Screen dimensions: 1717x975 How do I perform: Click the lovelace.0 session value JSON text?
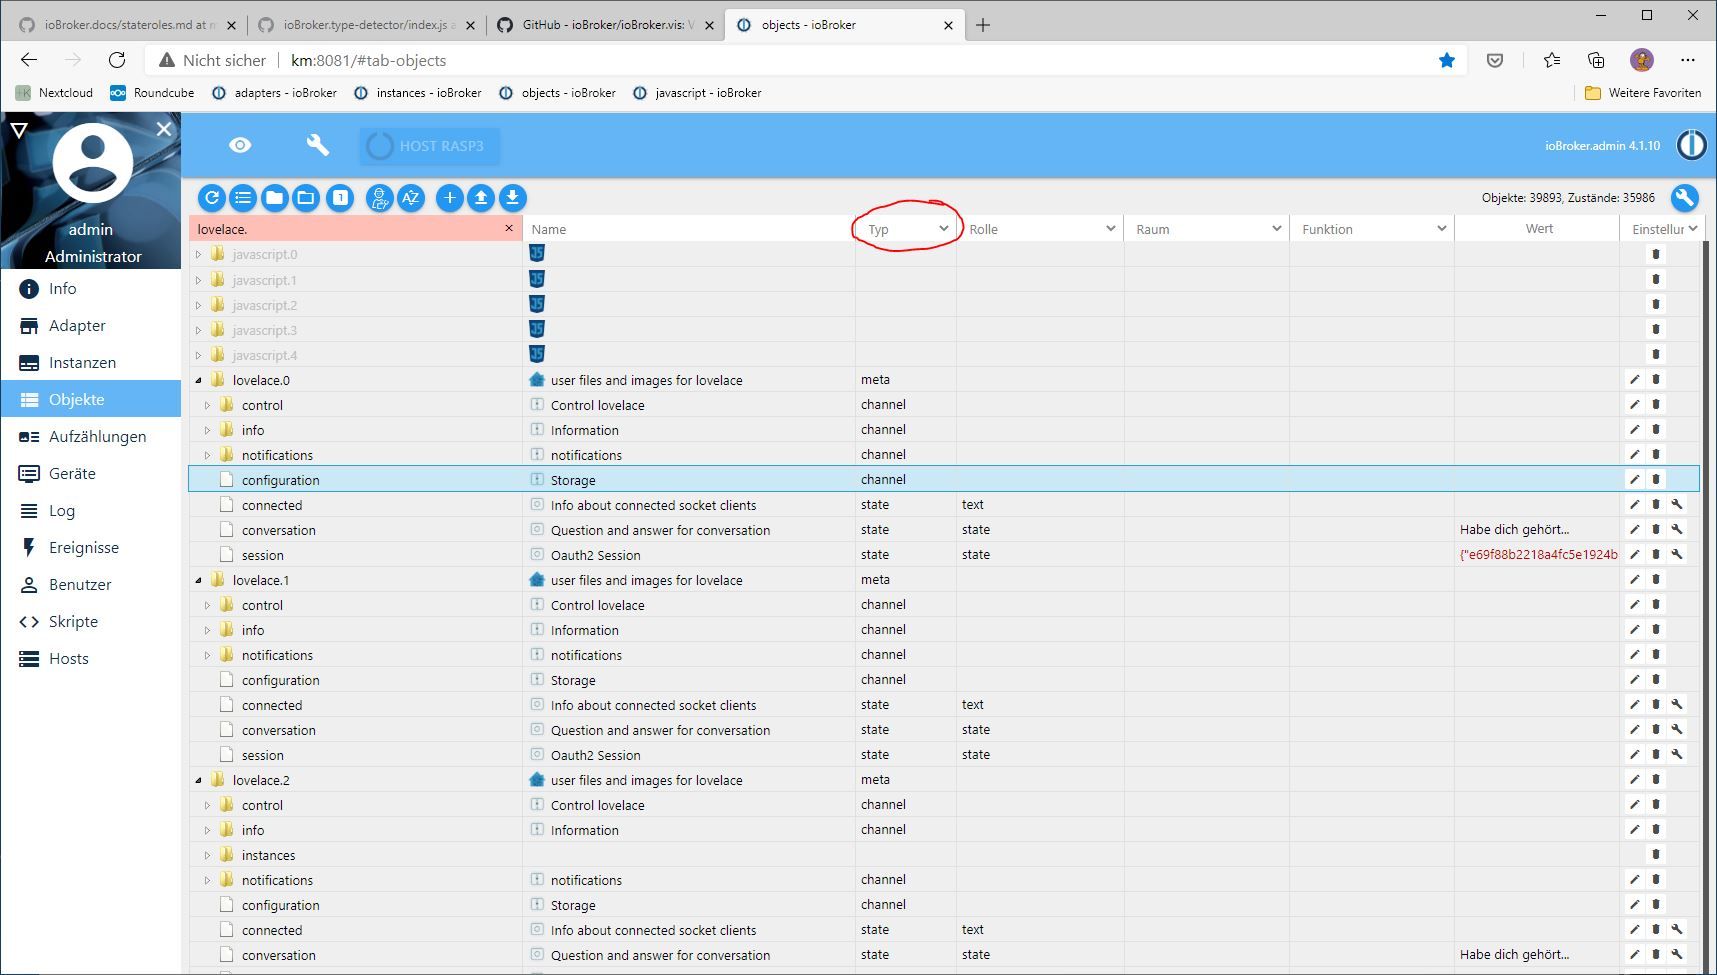[1538, 554]
